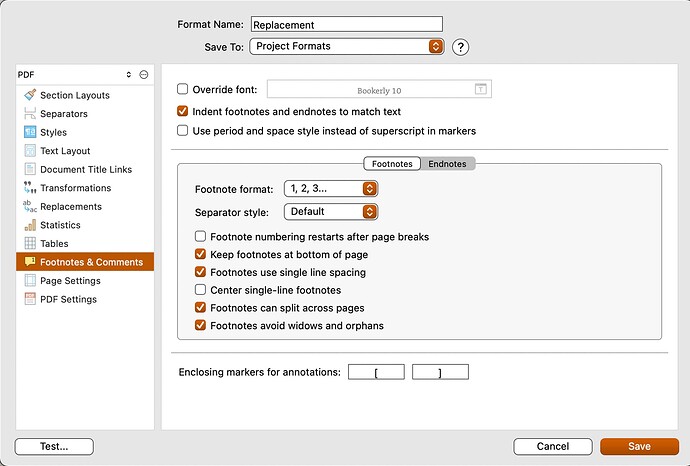The width and height of the screenshot is (690, 466).
Task: Open Transformations pane
Action: pyautogui.click(x=85, y=188)
